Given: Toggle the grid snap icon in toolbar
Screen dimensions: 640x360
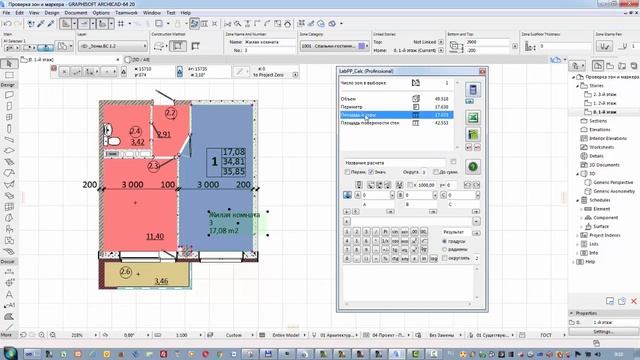Looking at the screenshot, I should pyautogui.click(x=121, y=24).
